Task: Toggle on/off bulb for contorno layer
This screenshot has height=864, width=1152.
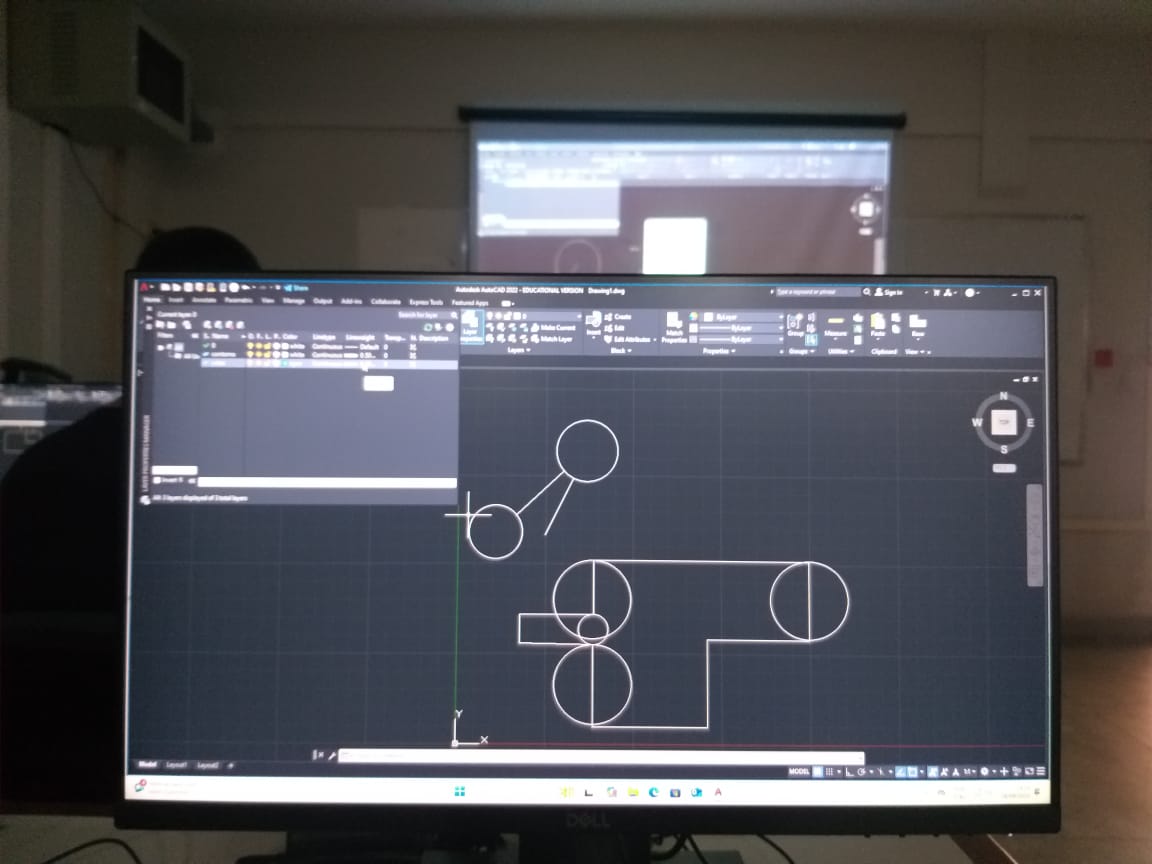Action: 249,355
